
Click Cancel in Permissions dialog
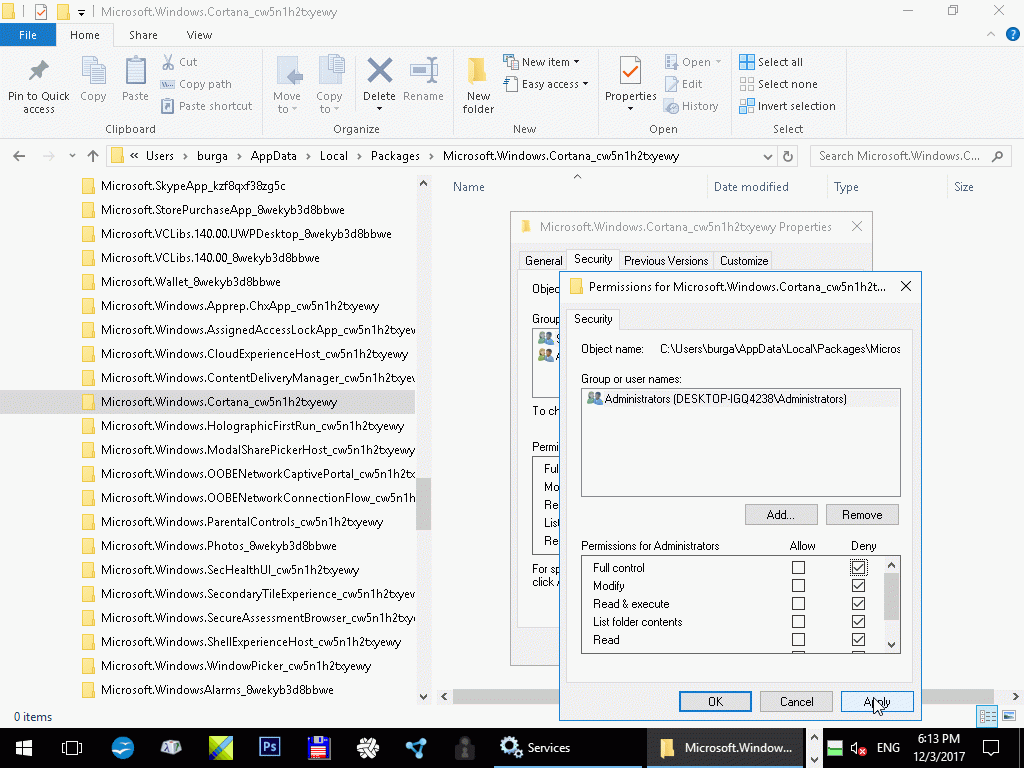pos(797,701)
